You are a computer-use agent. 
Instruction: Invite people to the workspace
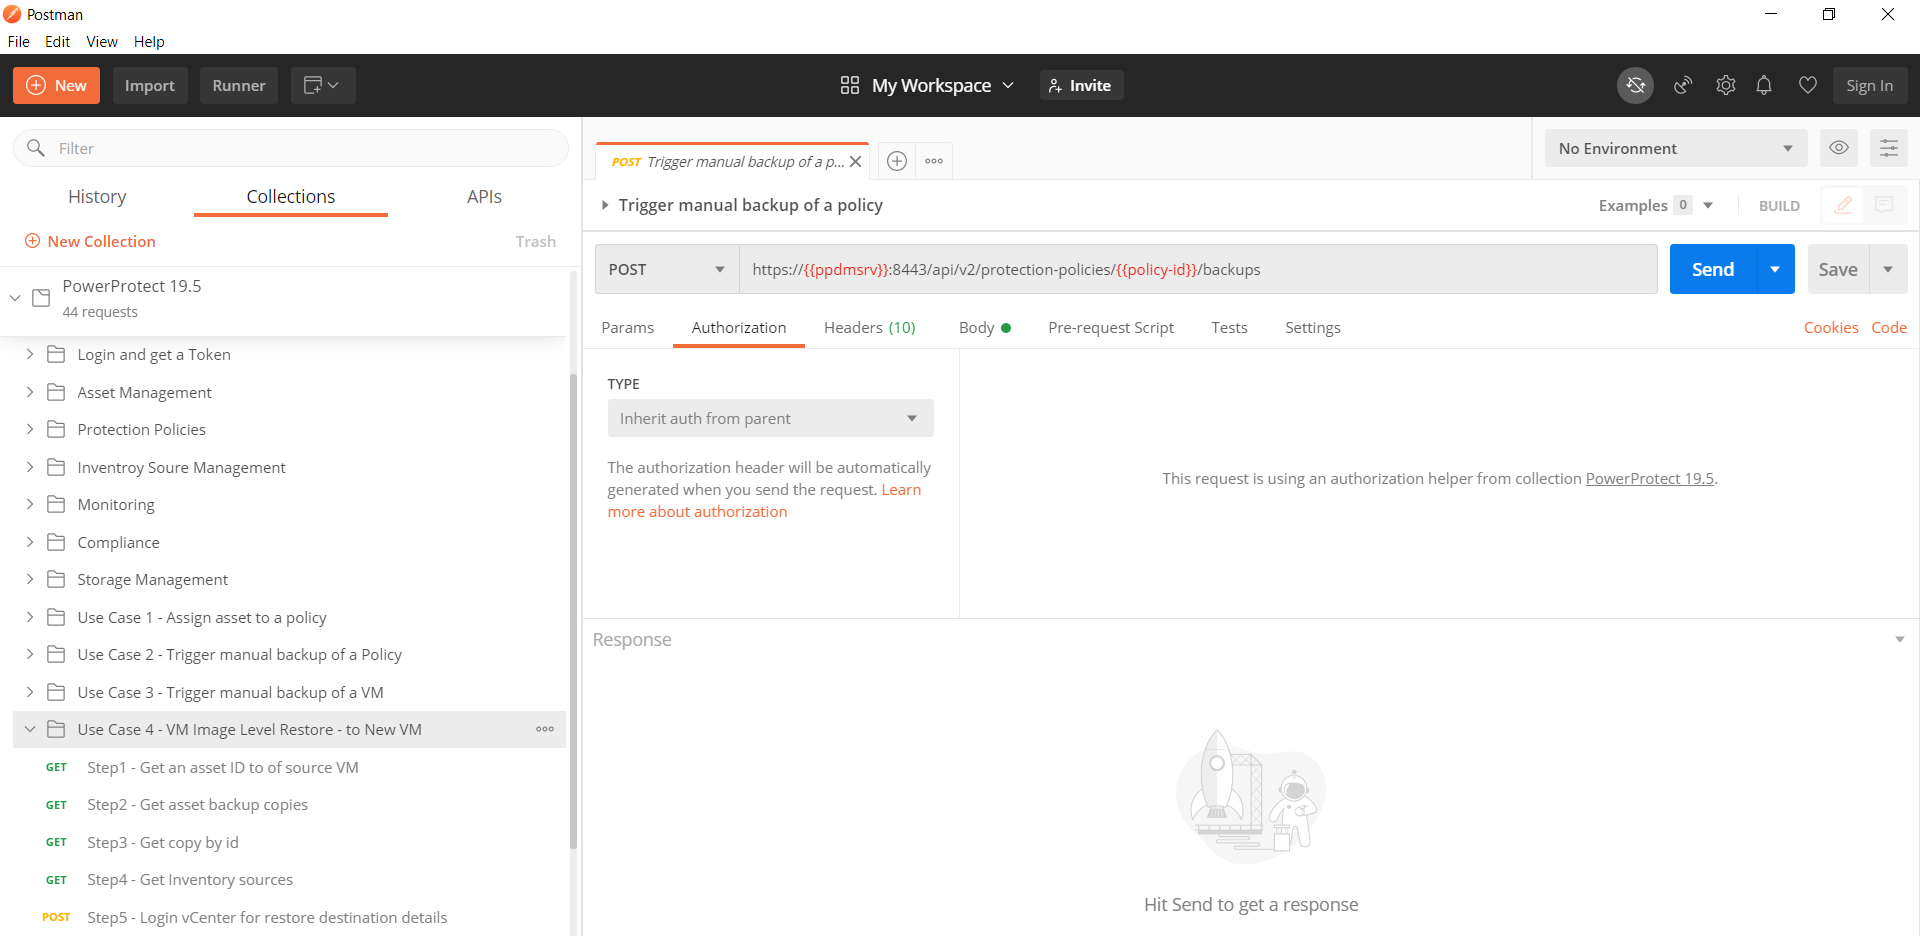click(1081, 86)
